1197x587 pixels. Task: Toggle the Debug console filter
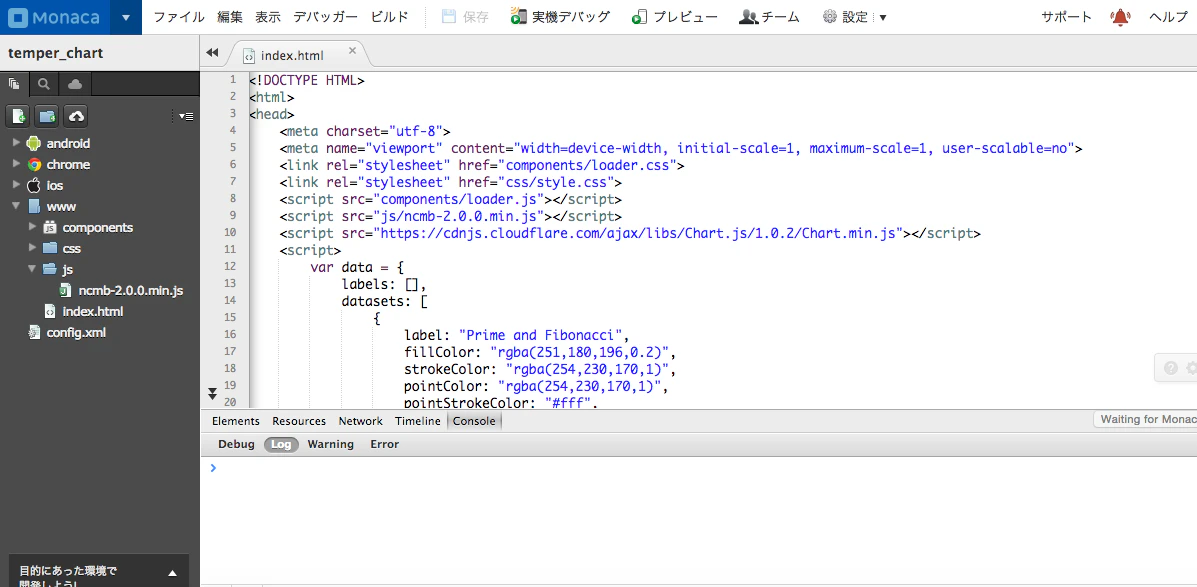point(236,444)
